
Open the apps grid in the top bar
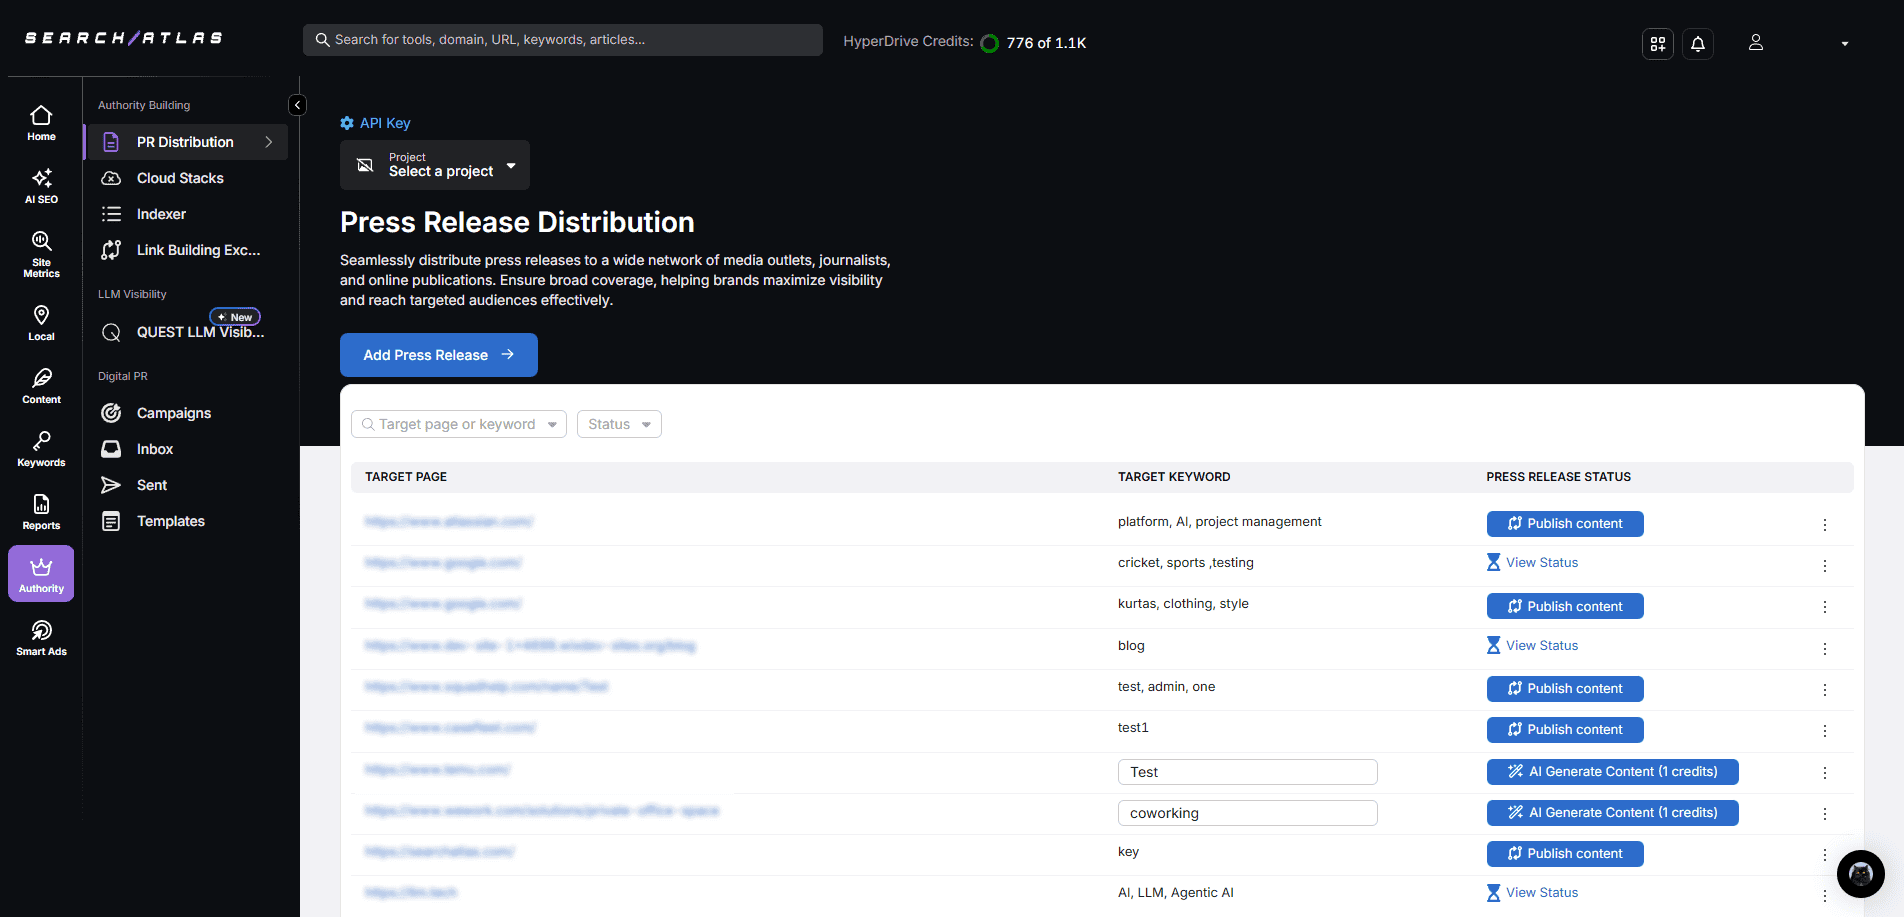point(1657,43)
